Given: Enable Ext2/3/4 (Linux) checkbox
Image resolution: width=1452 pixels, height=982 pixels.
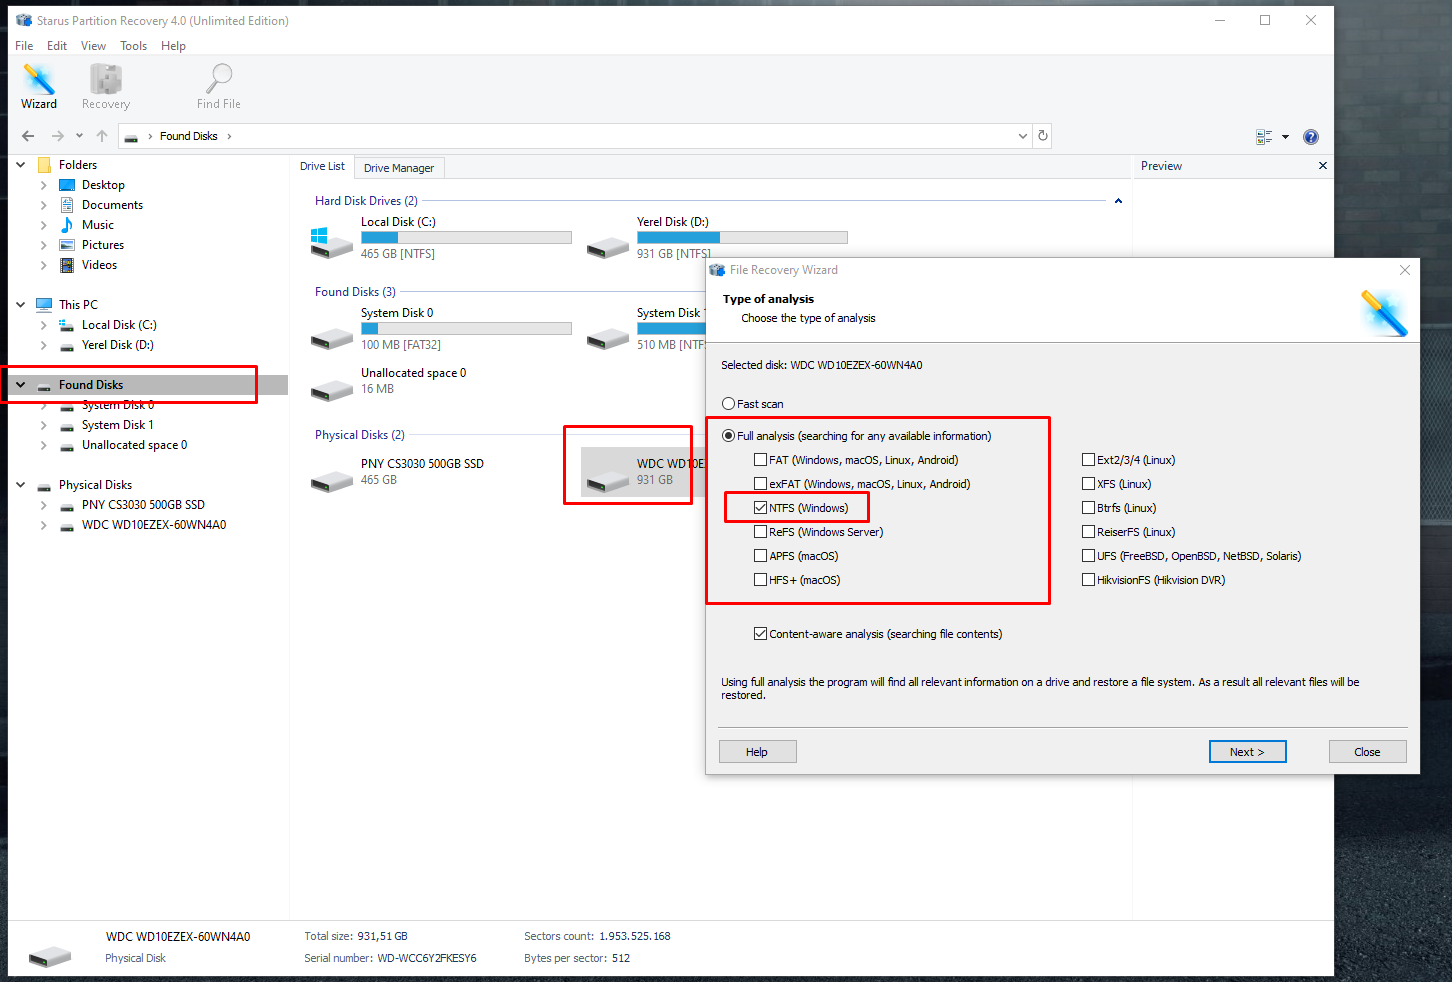Looking at the screenshot, I should pyautogui.click(x=1089, y=460).
